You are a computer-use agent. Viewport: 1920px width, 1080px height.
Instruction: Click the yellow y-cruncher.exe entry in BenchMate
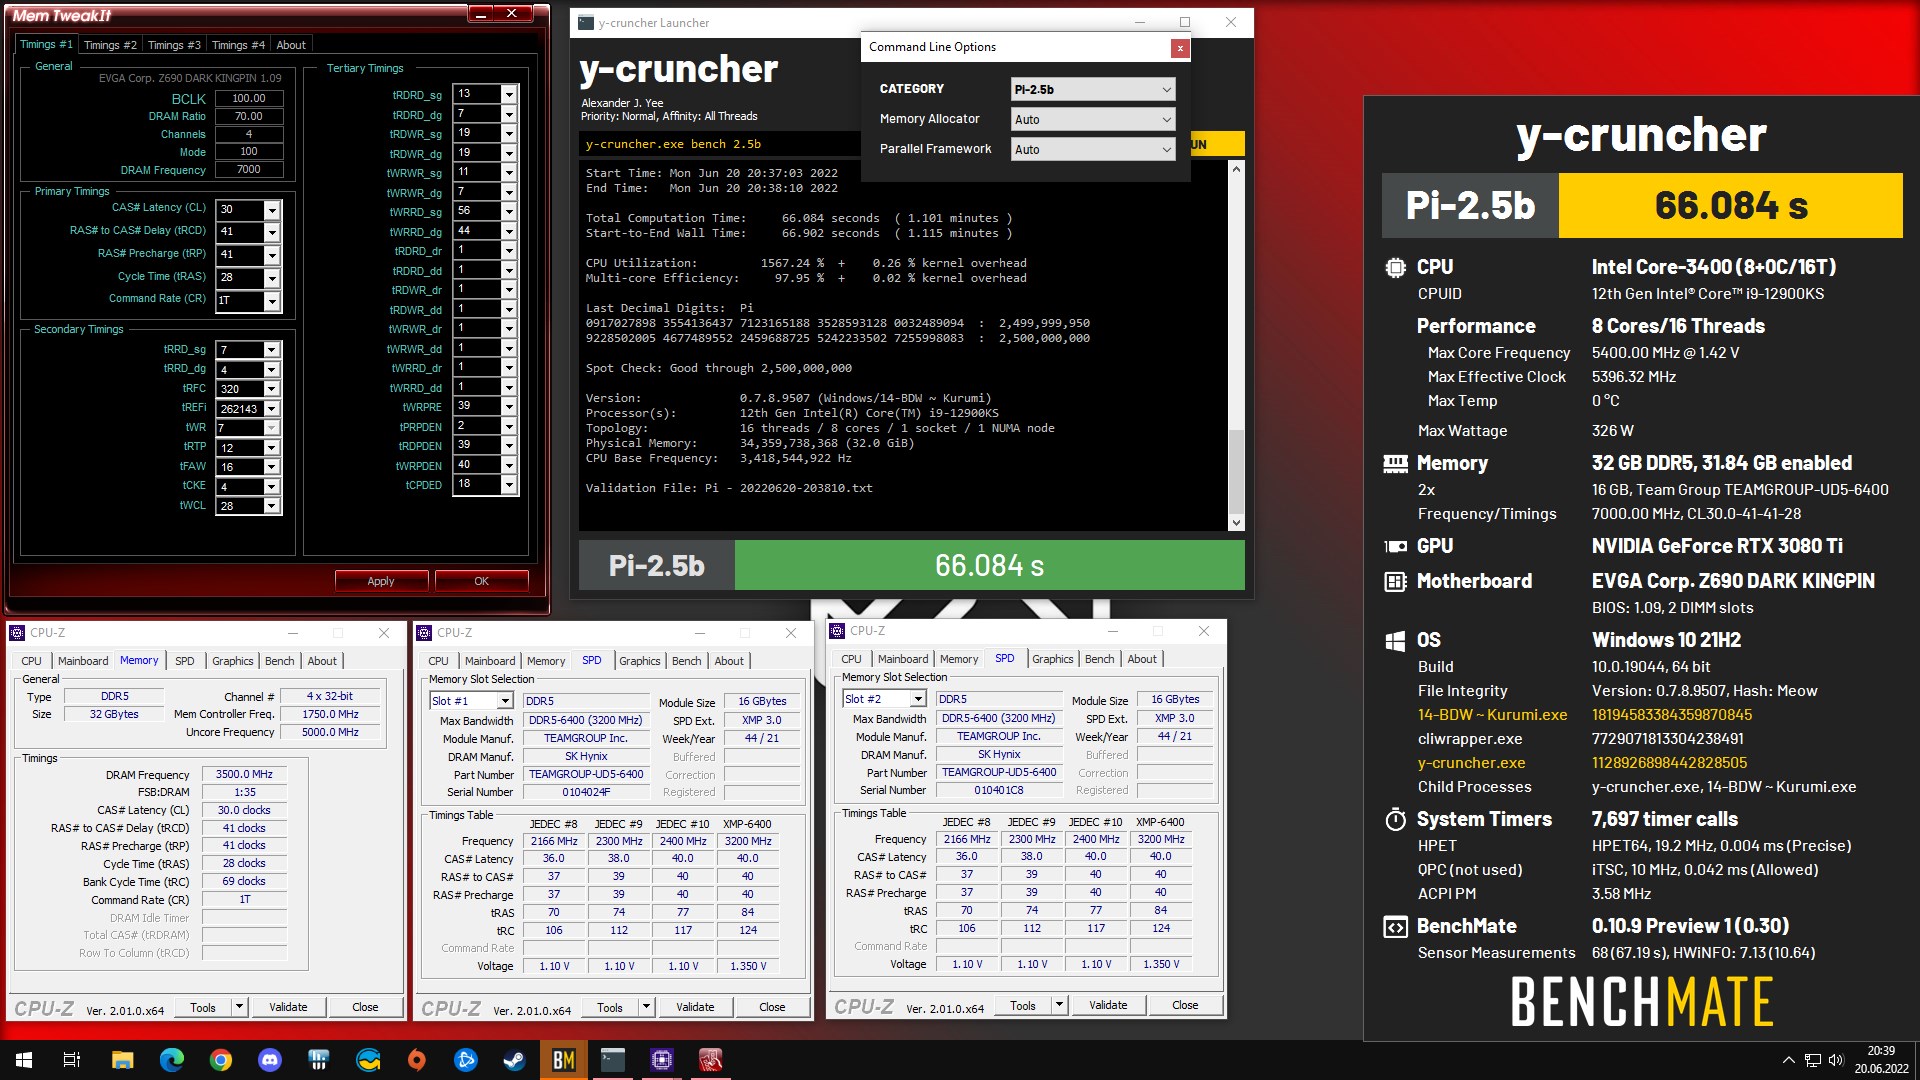(1471, 763)
